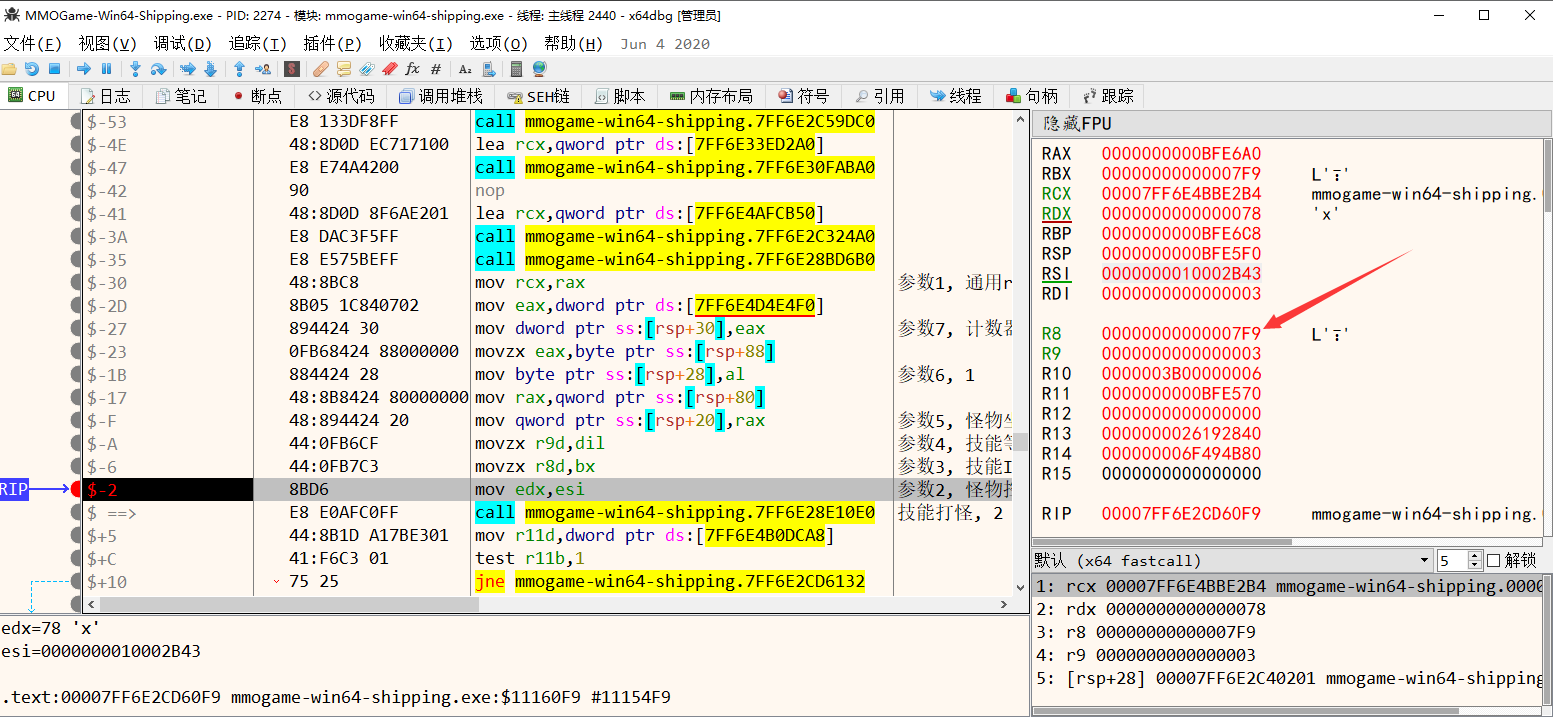Open the labels list toolbar icon
This screenshot has width=1553, height=717.
367,69
